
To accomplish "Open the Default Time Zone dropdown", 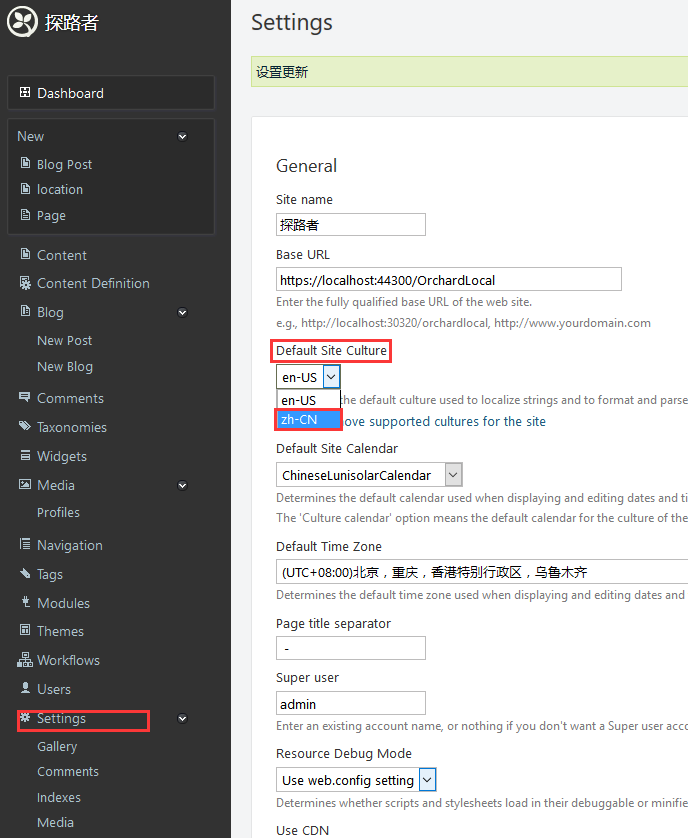I will (x=482, y=572).
